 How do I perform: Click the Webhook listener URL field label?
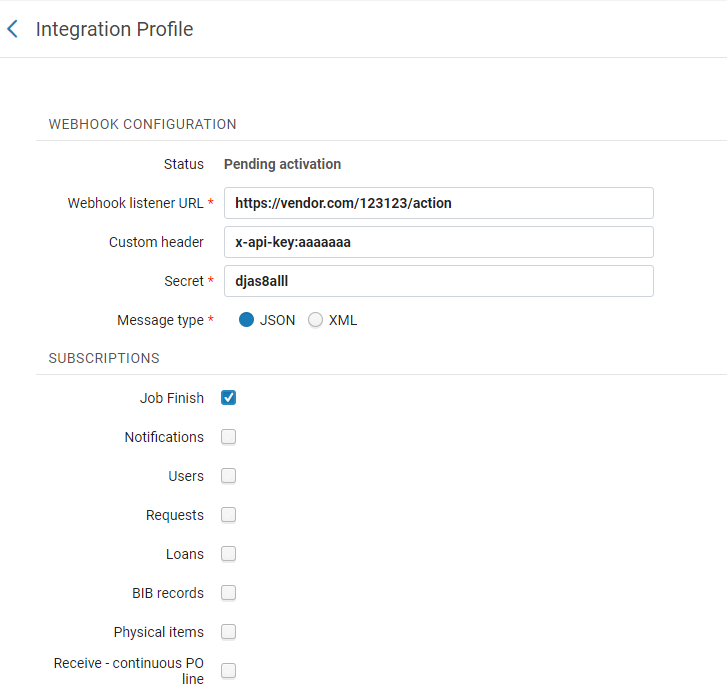(135, 203)
